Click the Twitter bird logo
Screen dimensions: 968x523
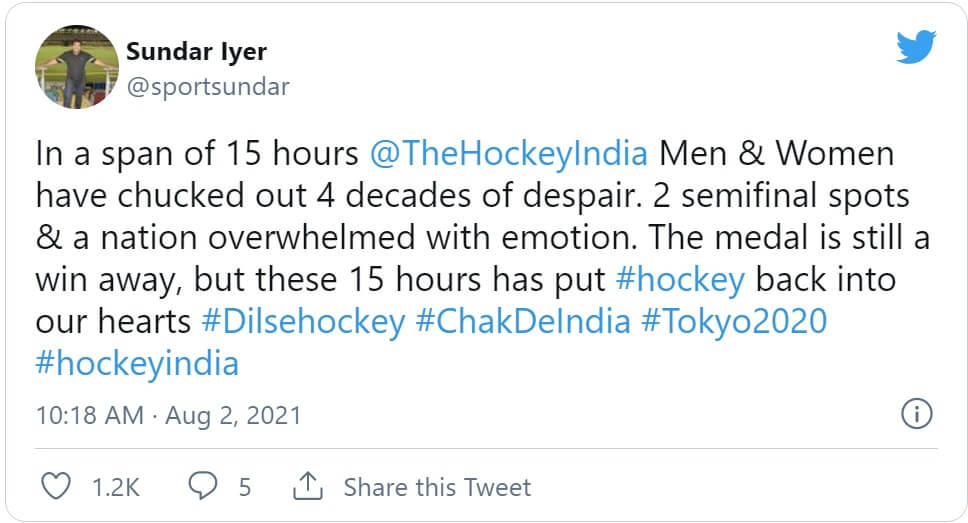(x=915, y=47)
